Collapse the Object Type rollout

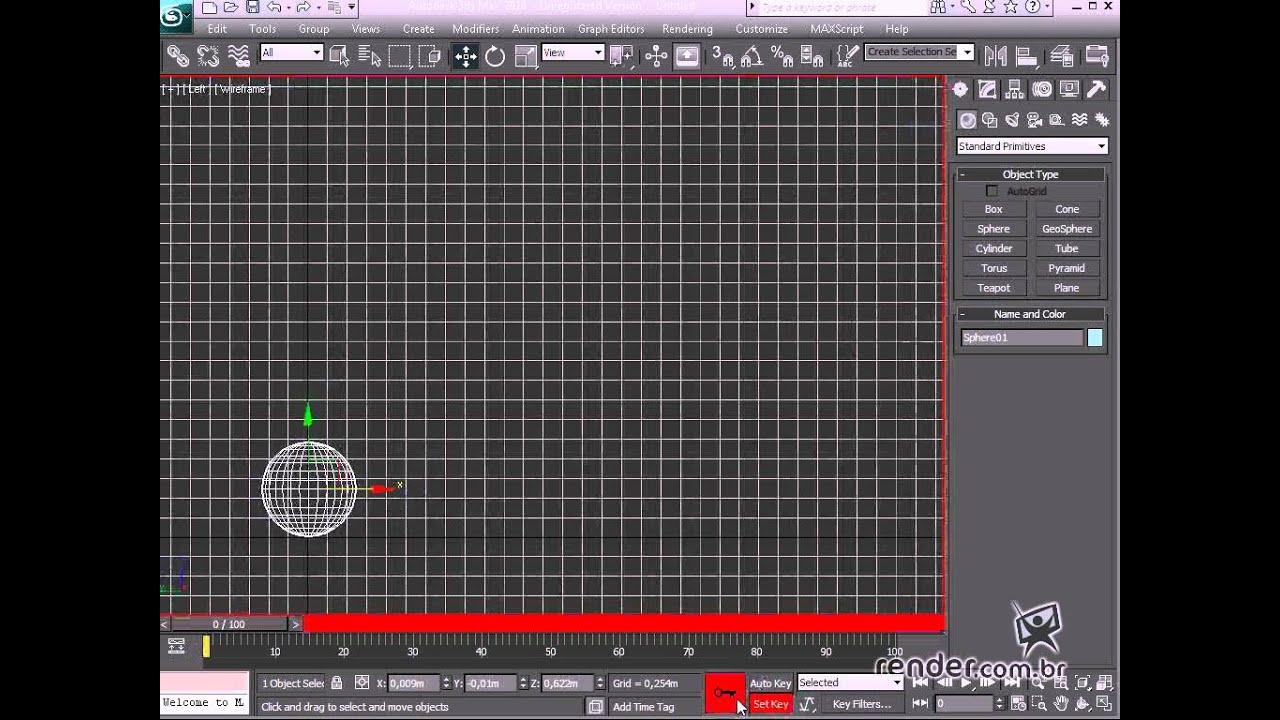click(x=1031, y=174)
